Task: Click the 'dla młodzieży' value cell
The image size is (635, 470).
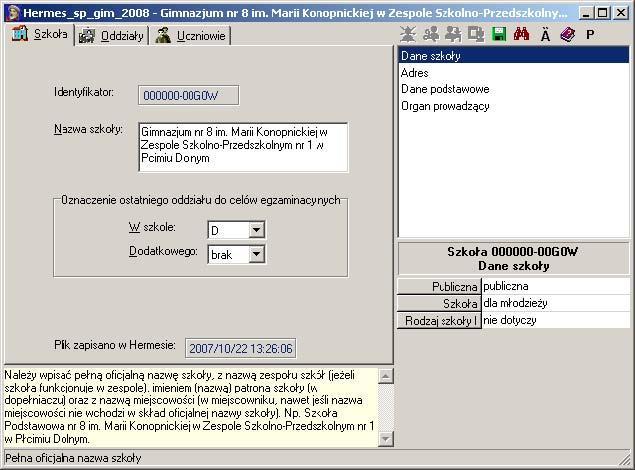Action: (x=556, y=303)
